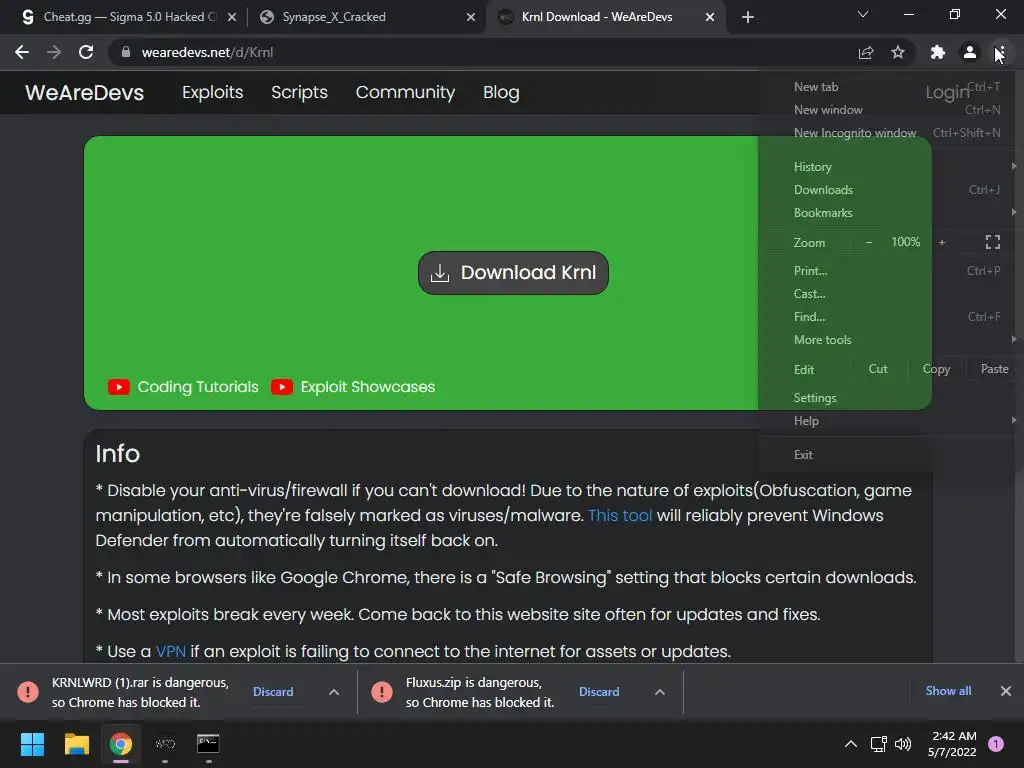The image size is (1024, 768).
Task: Select the Krnl Download - WeAreDevs tab
Action: click(x=605, y=17)
